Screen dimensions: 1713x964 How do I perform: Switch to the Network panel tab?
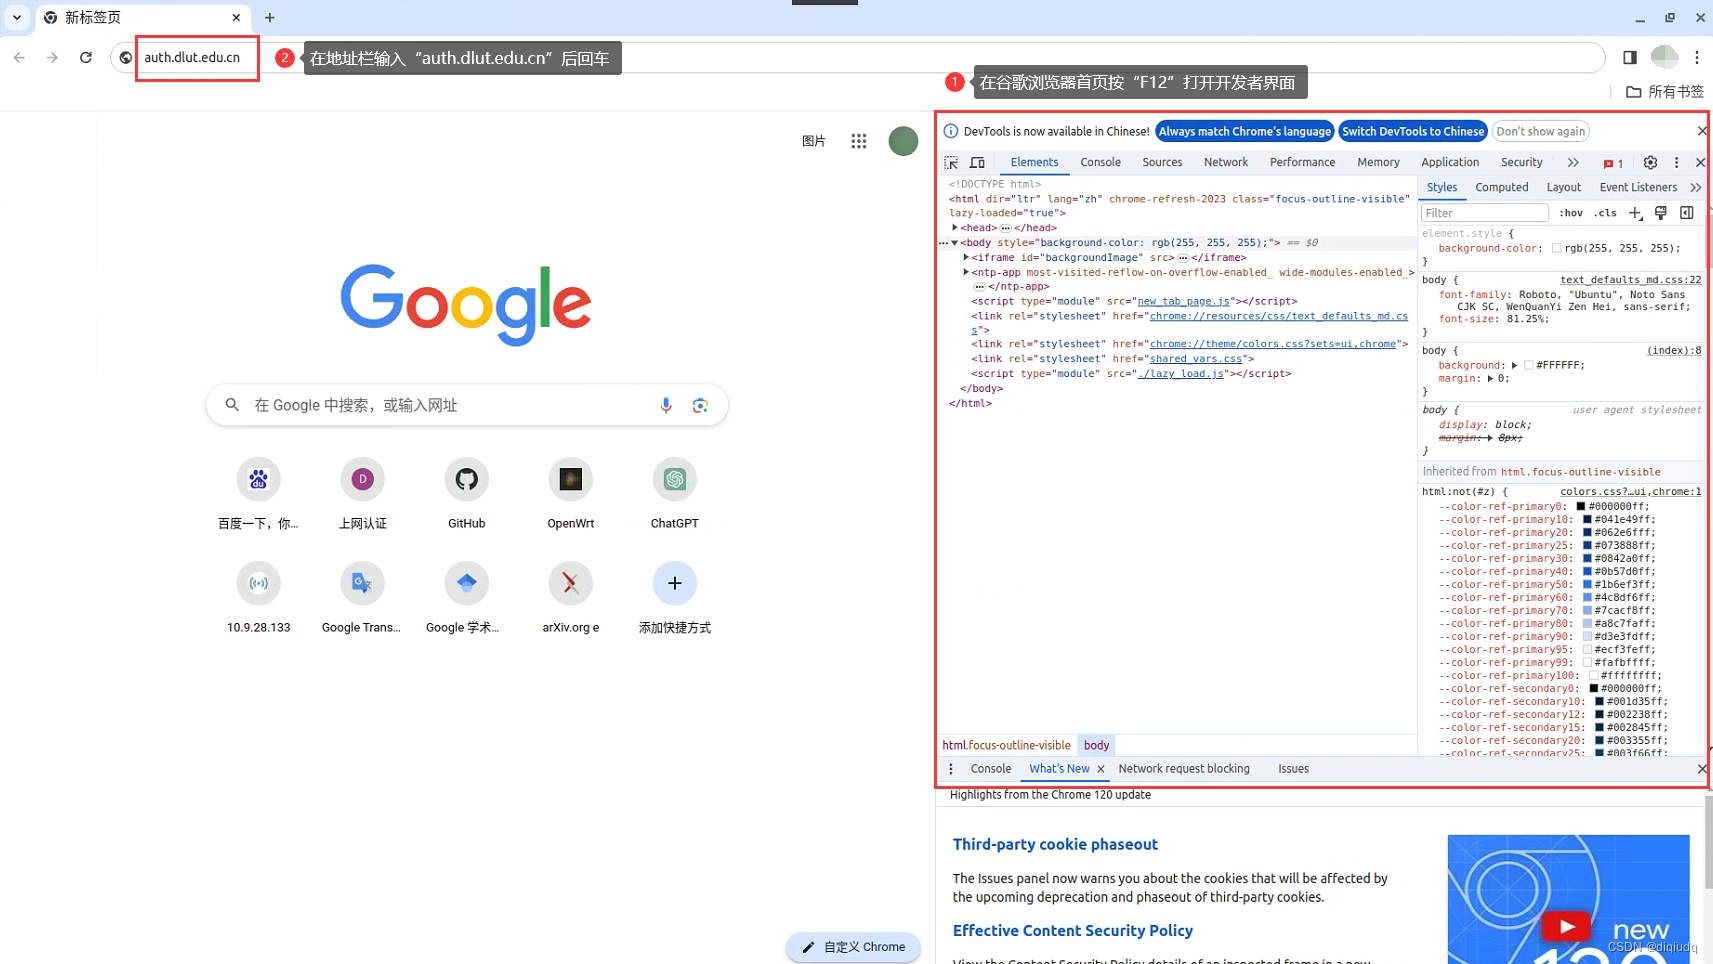[x=1226, y=163]
